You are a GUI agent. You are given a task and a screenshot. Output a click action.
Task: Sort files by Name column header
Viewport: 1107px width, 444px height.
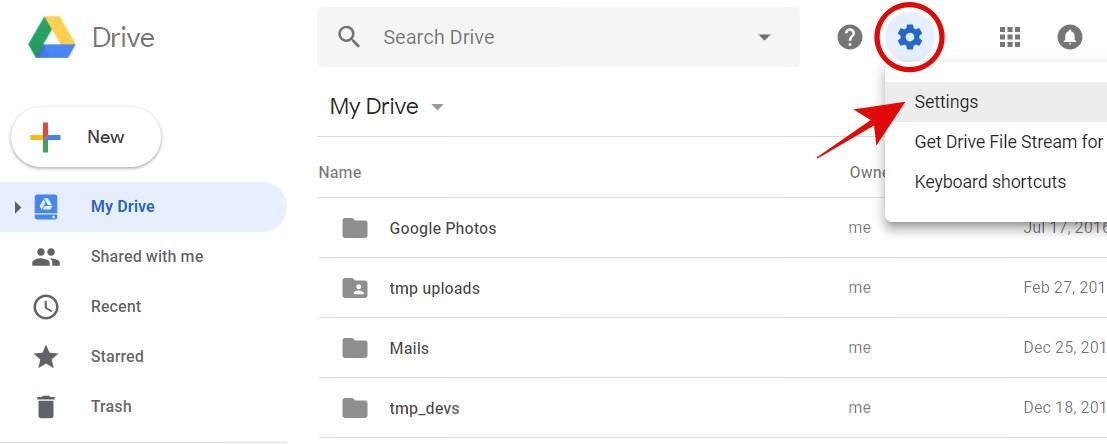(x=340, y=172)
